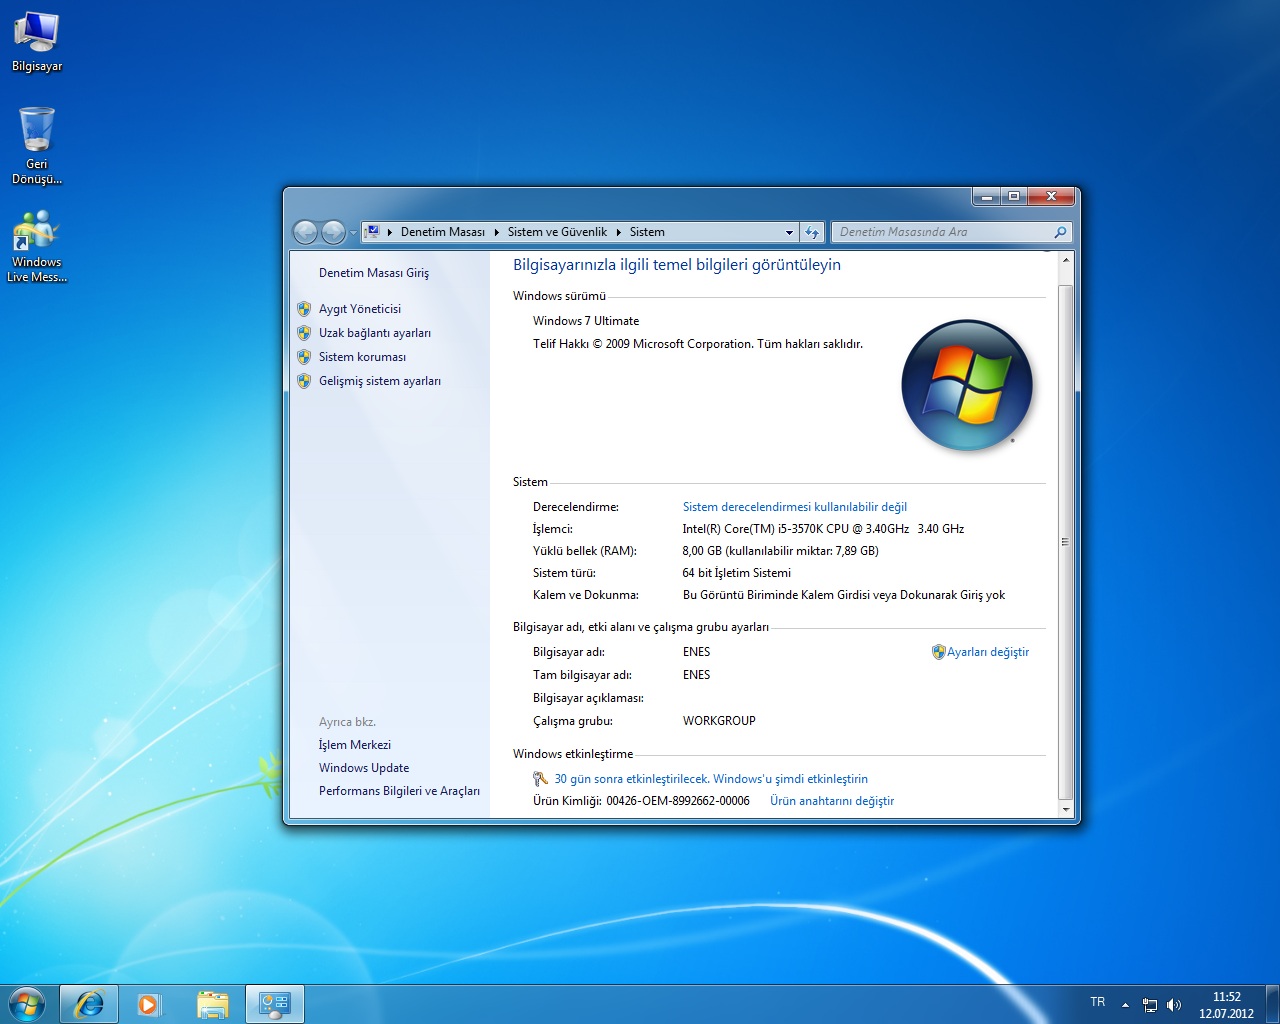Open recent pages dropdown next to Forward
Image resolution: width=1280 pixels, height=1024 pixels.
tap(353, 233)
